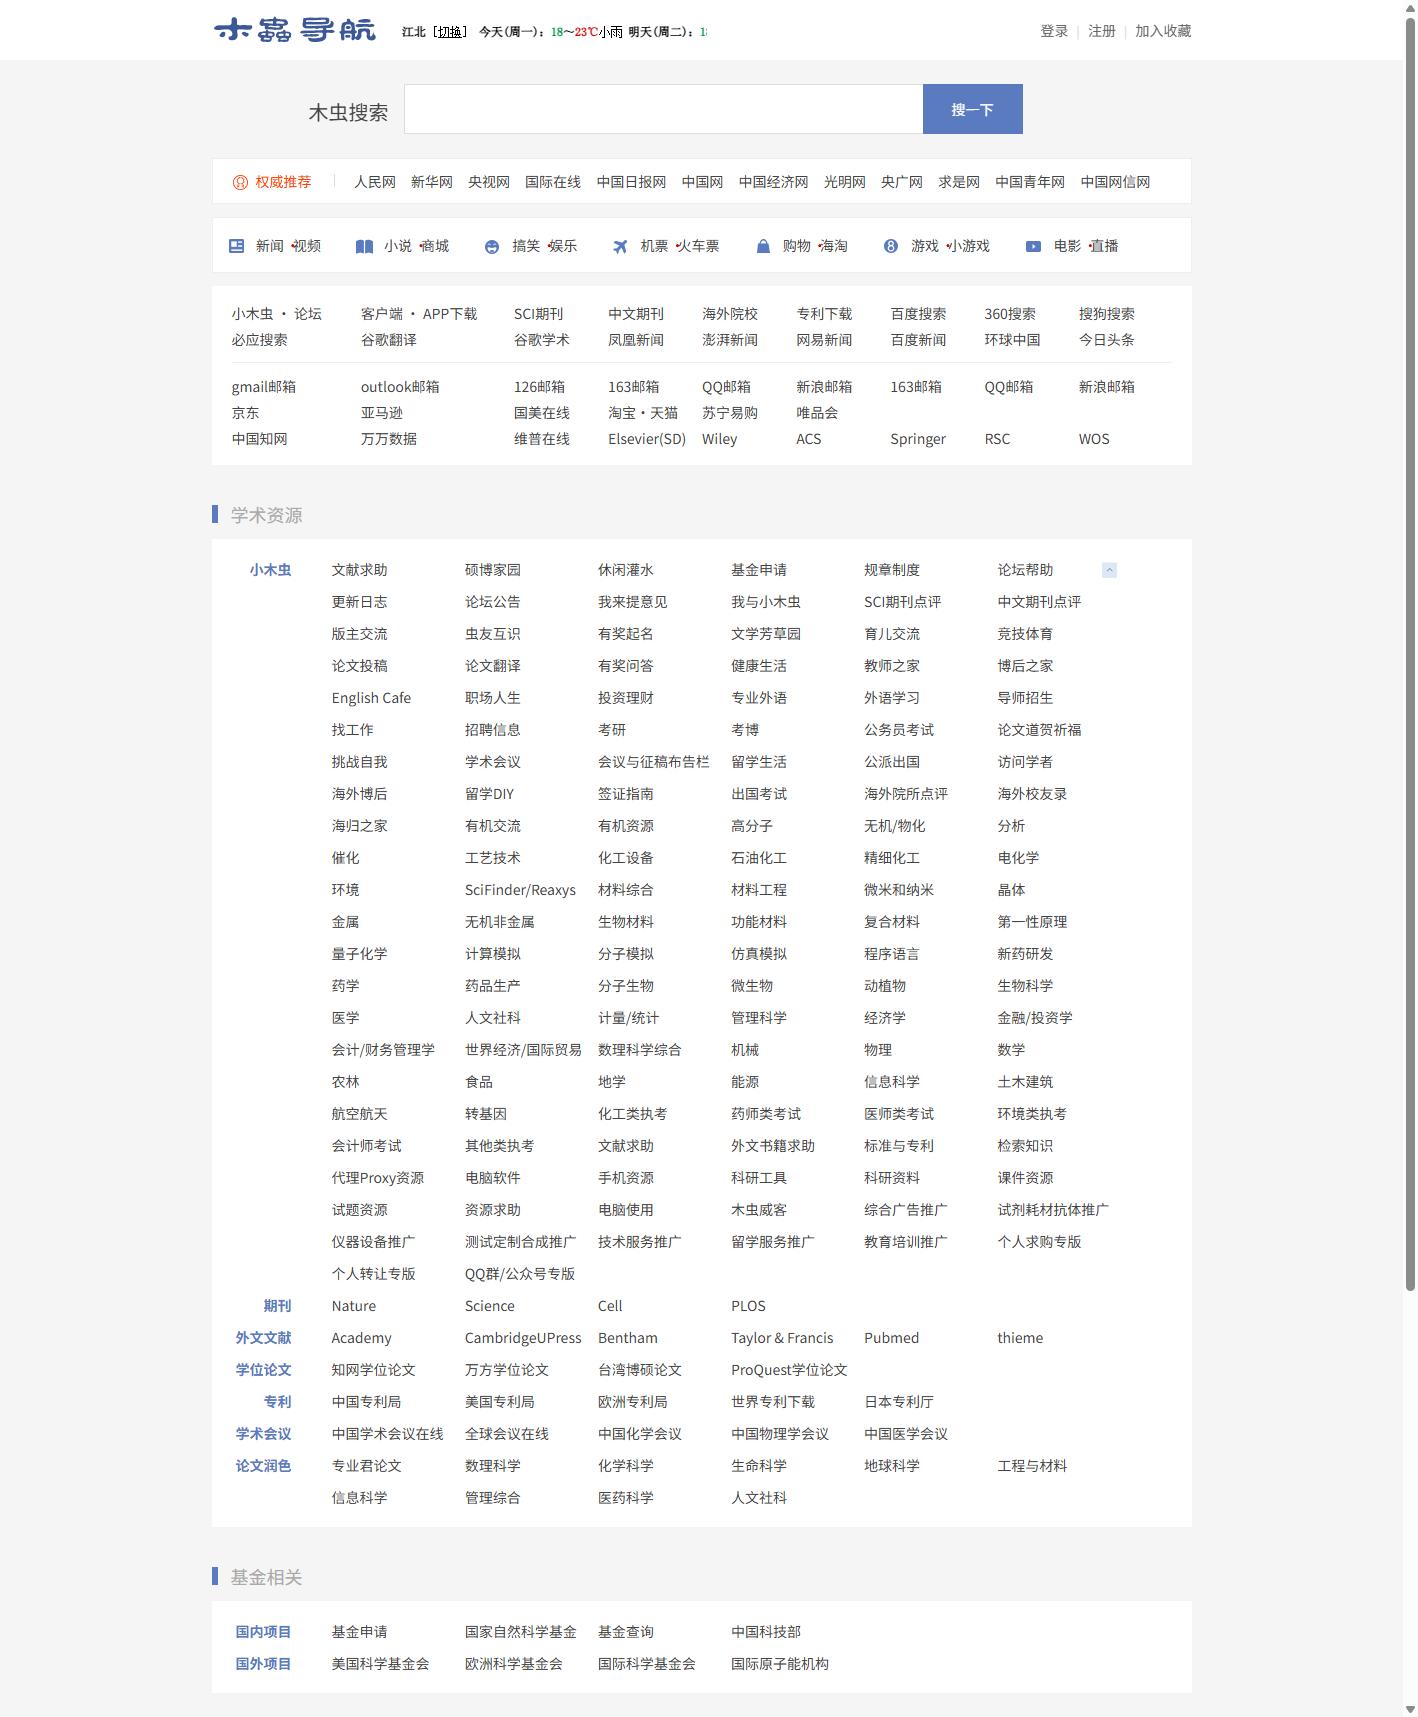Click the 木虫搜索 search input field

663,109
